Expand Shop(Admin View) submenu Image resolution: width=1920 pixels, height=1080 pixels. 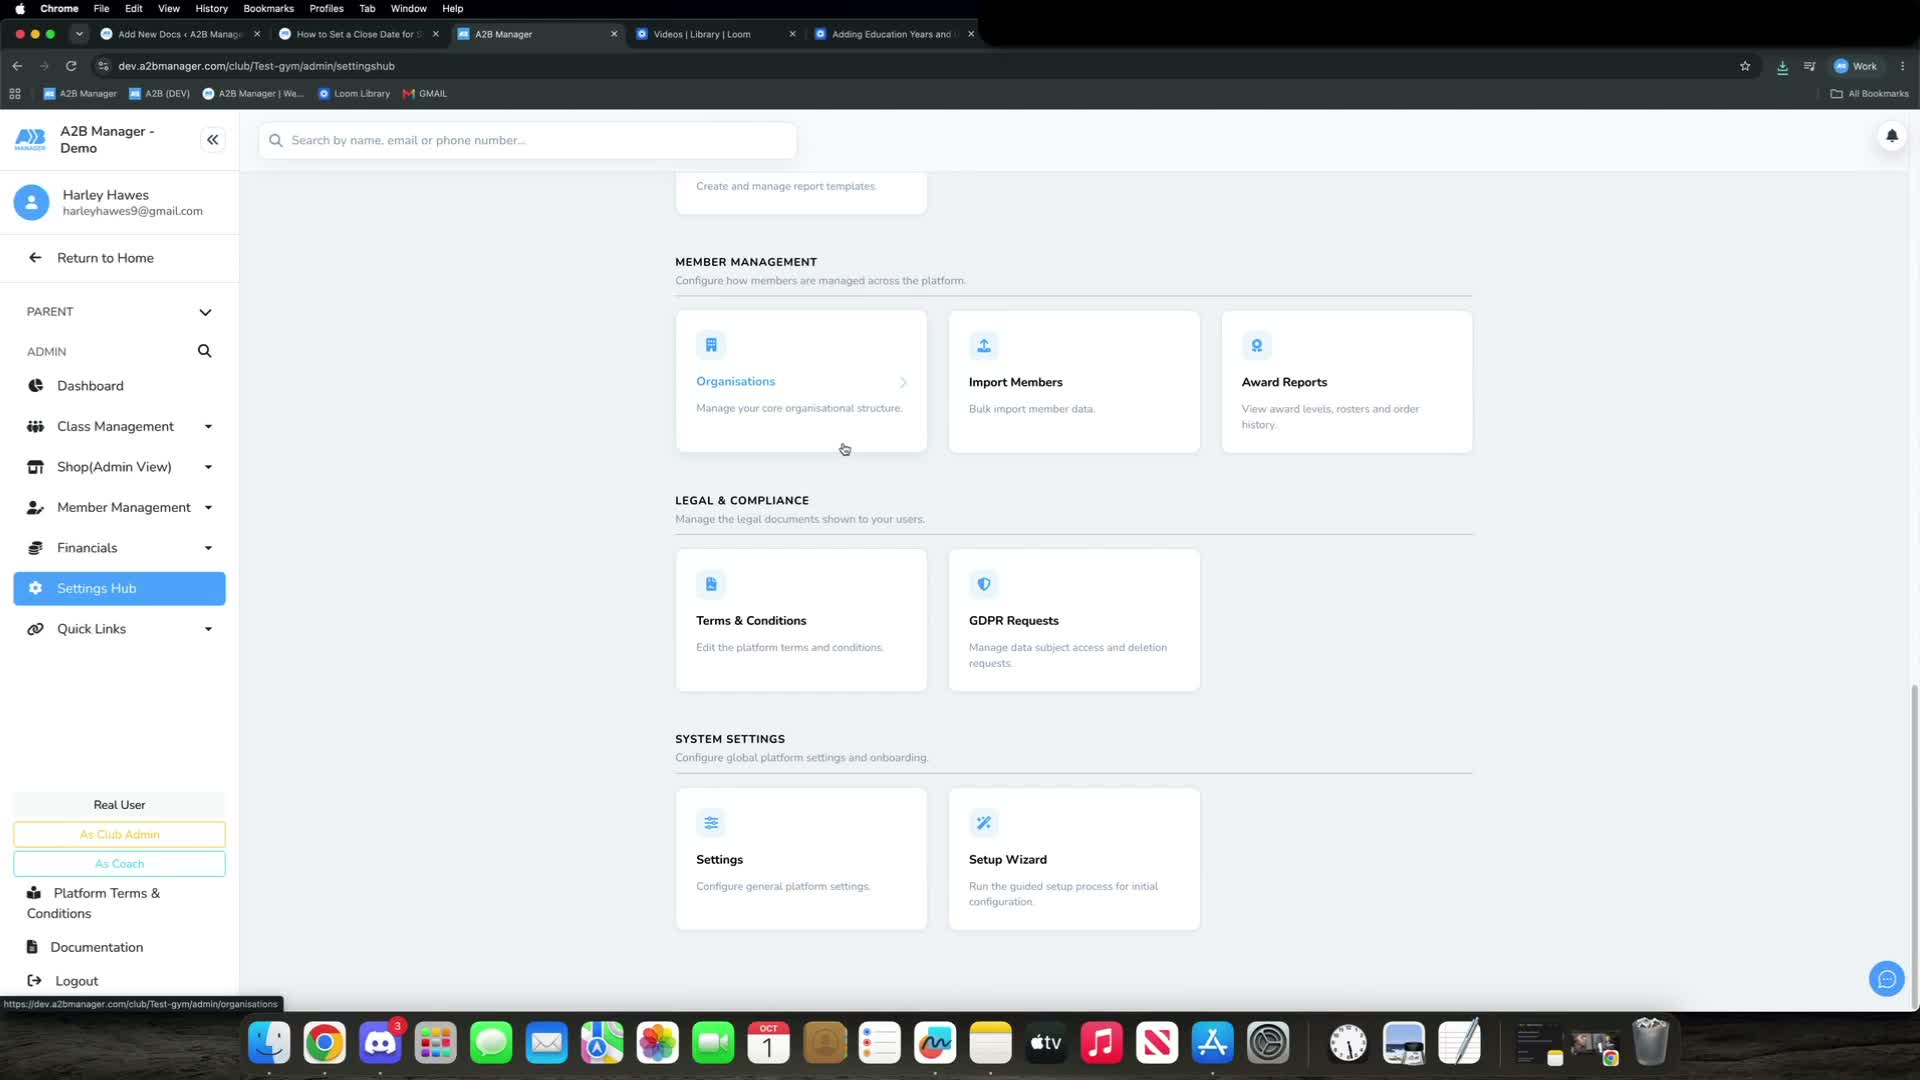tap(208, 467)
